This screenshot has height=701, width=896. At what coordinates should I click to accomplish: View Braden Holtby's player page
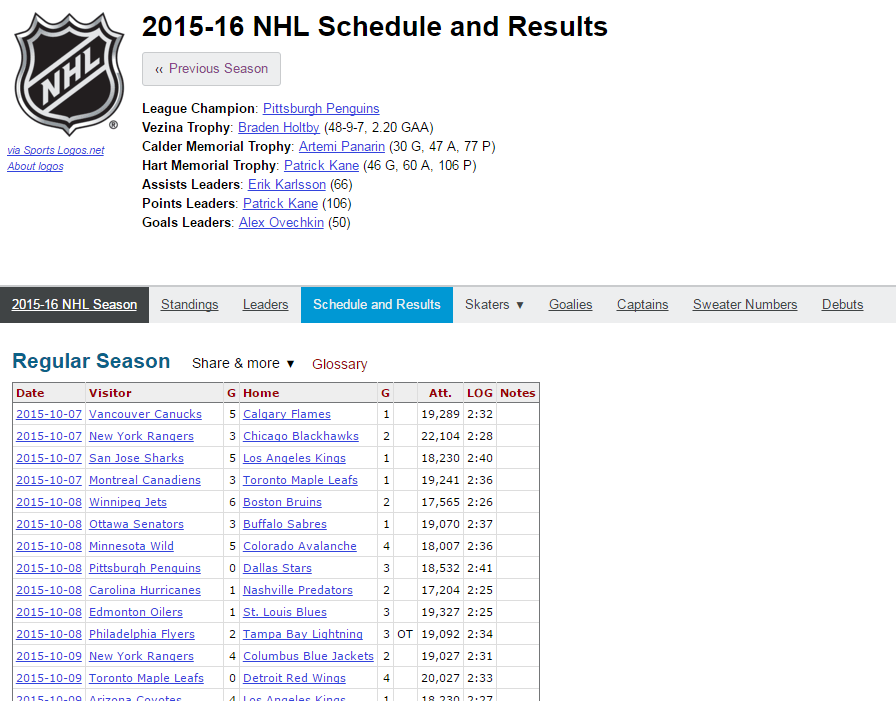(278, 127)
